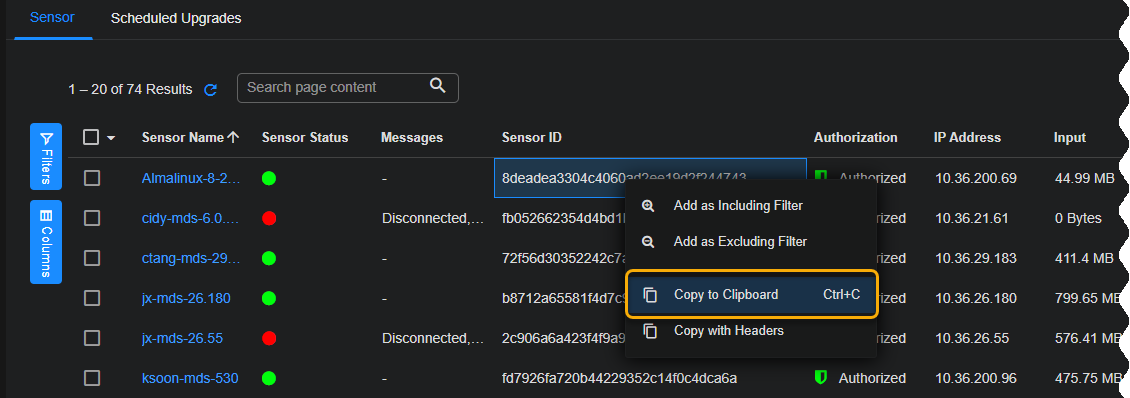Tick the select-all header checkbox
This screenshot has width=1130, height=398.
coord(91,137)
